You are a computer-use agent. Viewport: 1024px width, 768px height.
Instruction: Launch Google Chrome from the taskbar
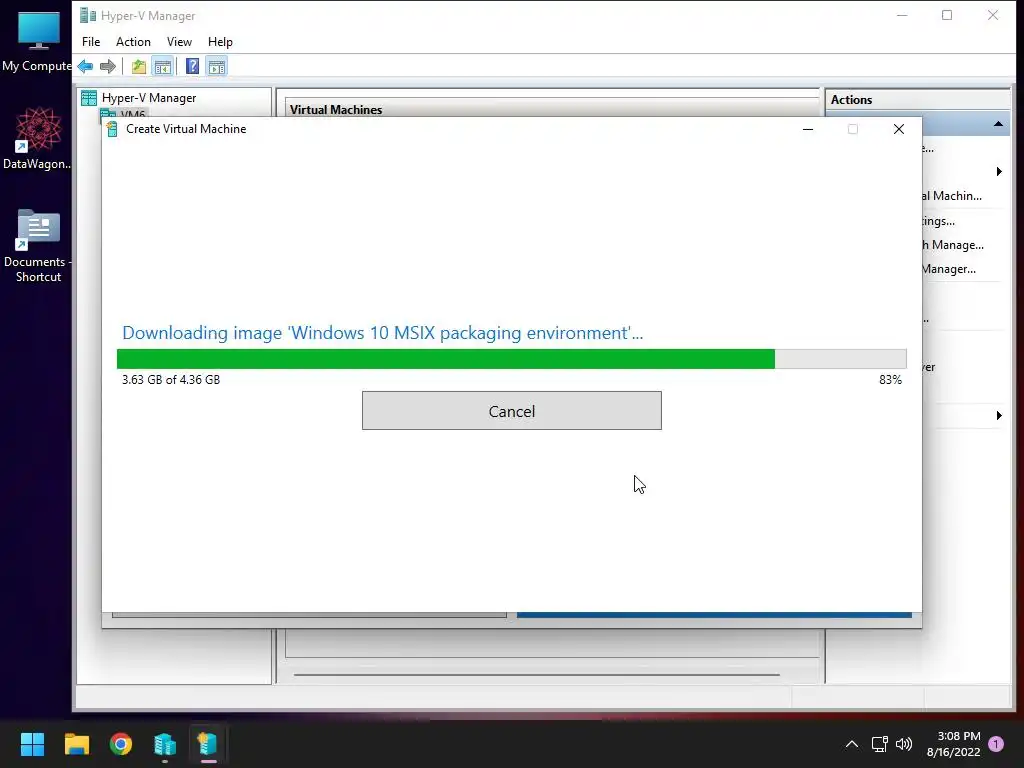(x=121, y=744)
